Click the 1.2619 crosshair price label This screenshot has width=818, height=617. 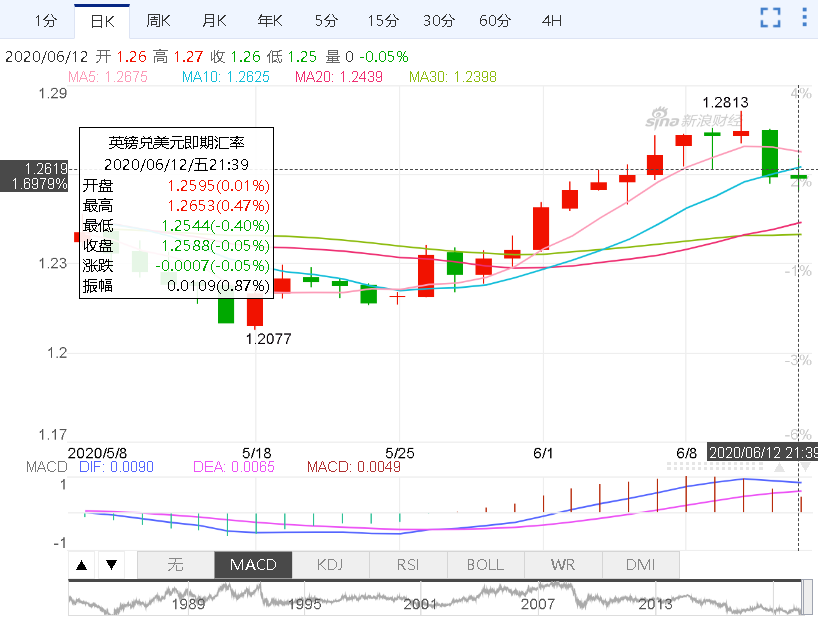[x=46, y=168]
